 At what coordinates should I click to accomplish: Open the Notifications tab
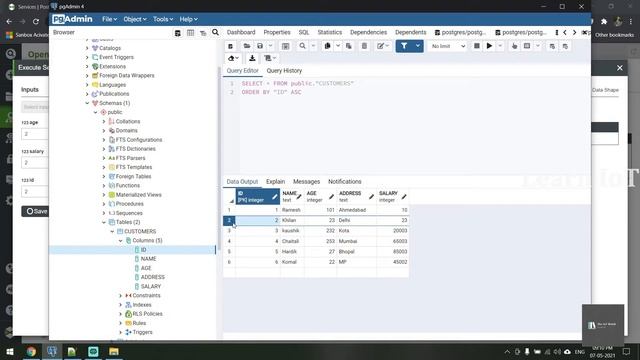pyautogui.click(x=344, y=182)
